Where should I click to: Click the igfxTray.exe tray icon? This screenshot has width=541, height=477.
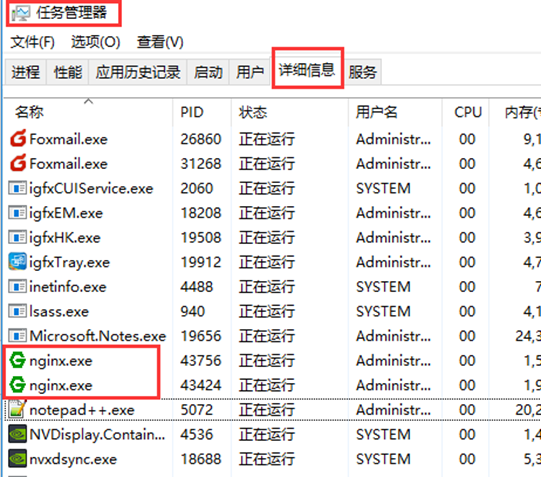[x=17, y=261]
